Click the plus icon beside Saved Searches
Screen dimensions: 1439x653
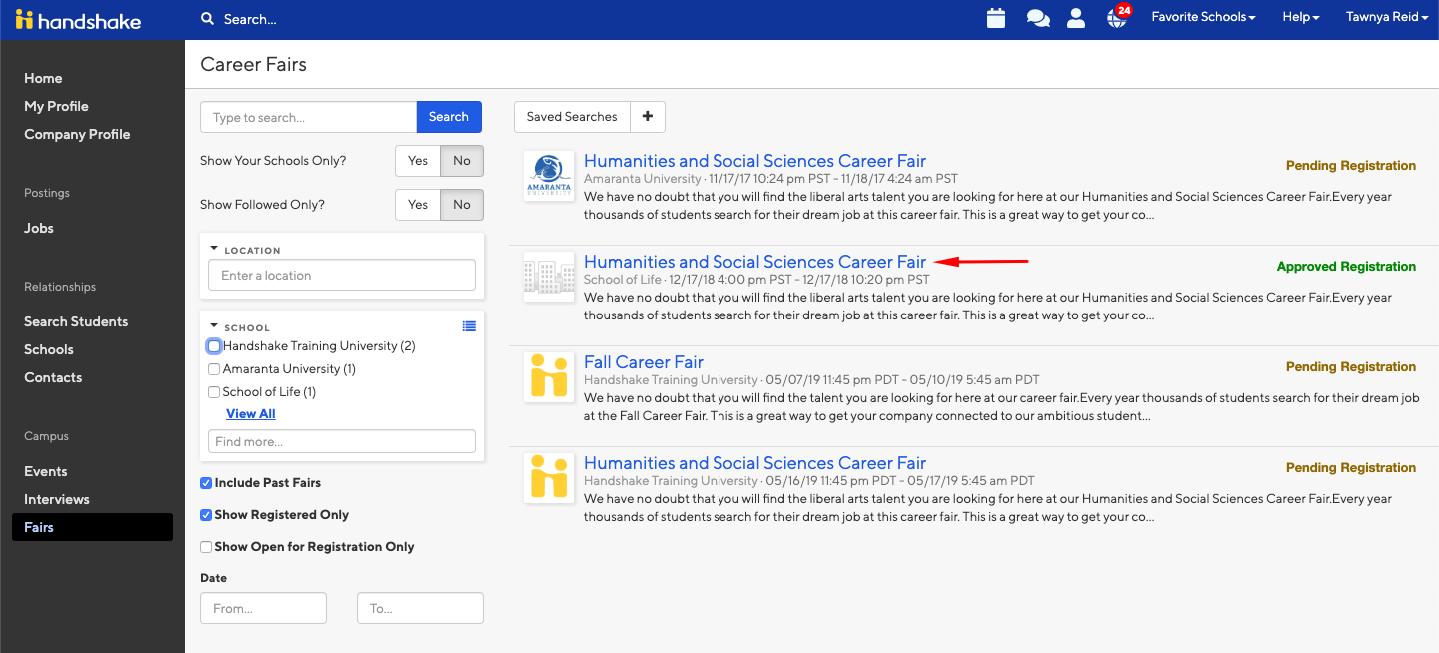coord(648,117)
